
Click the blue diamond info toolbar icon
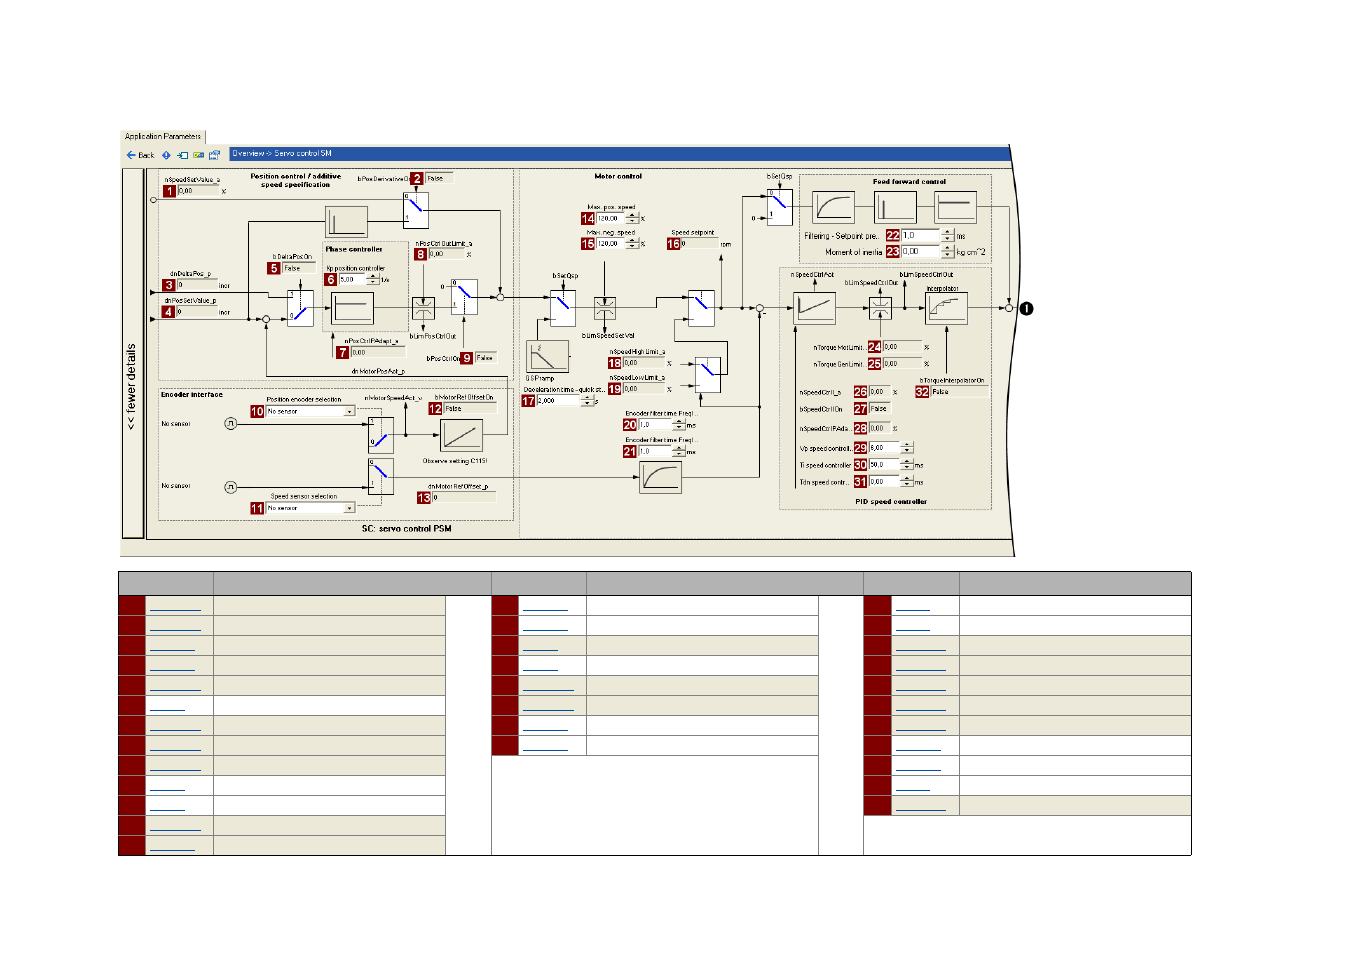[x=166, y=155]
